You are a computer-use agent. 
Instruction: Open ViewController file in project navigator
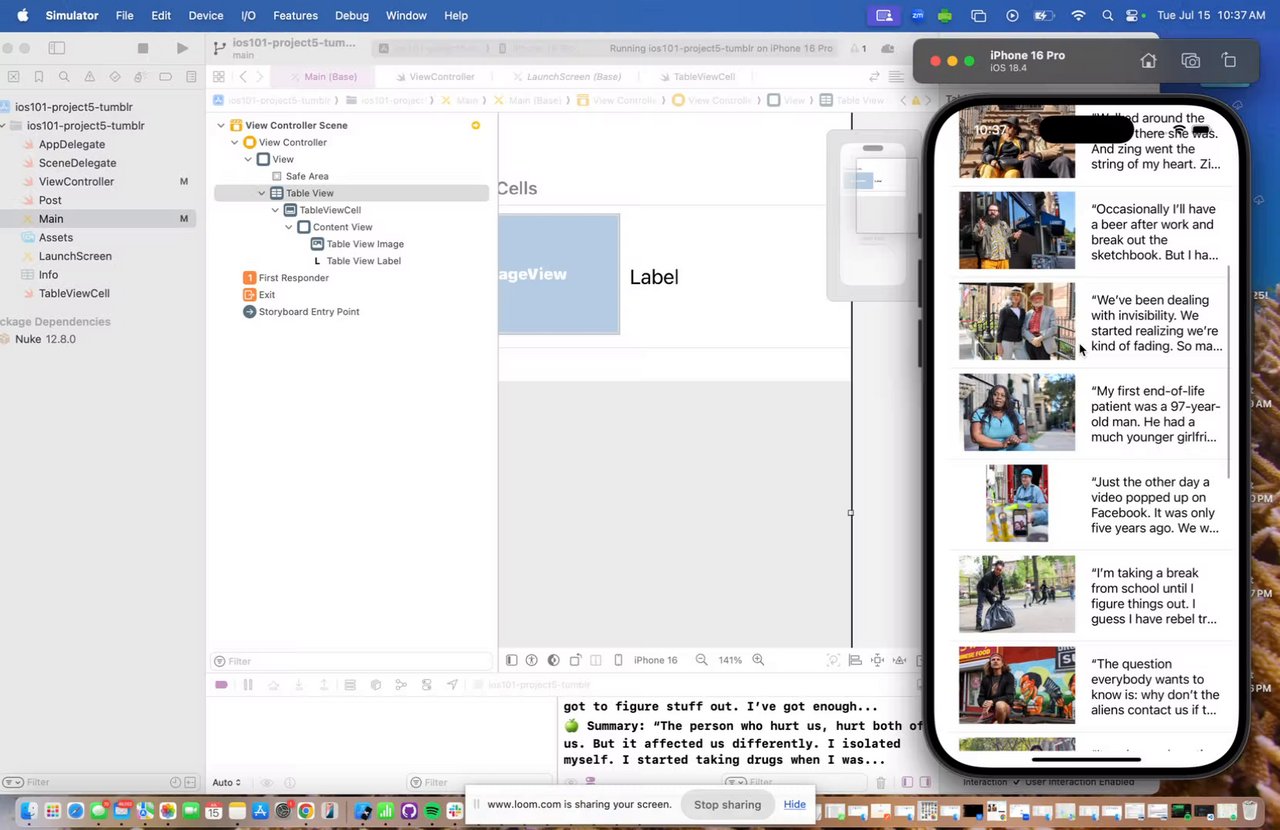76,181
